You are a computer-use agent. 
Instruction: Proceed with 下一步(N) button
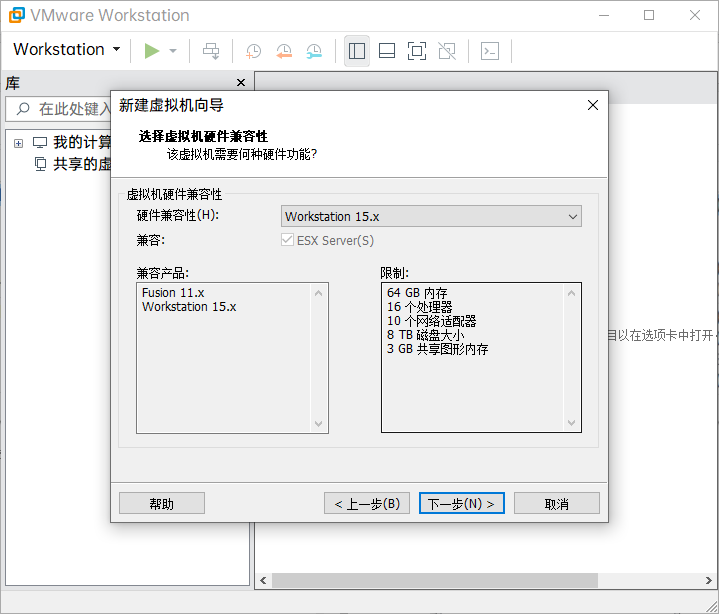coord(462,503)
